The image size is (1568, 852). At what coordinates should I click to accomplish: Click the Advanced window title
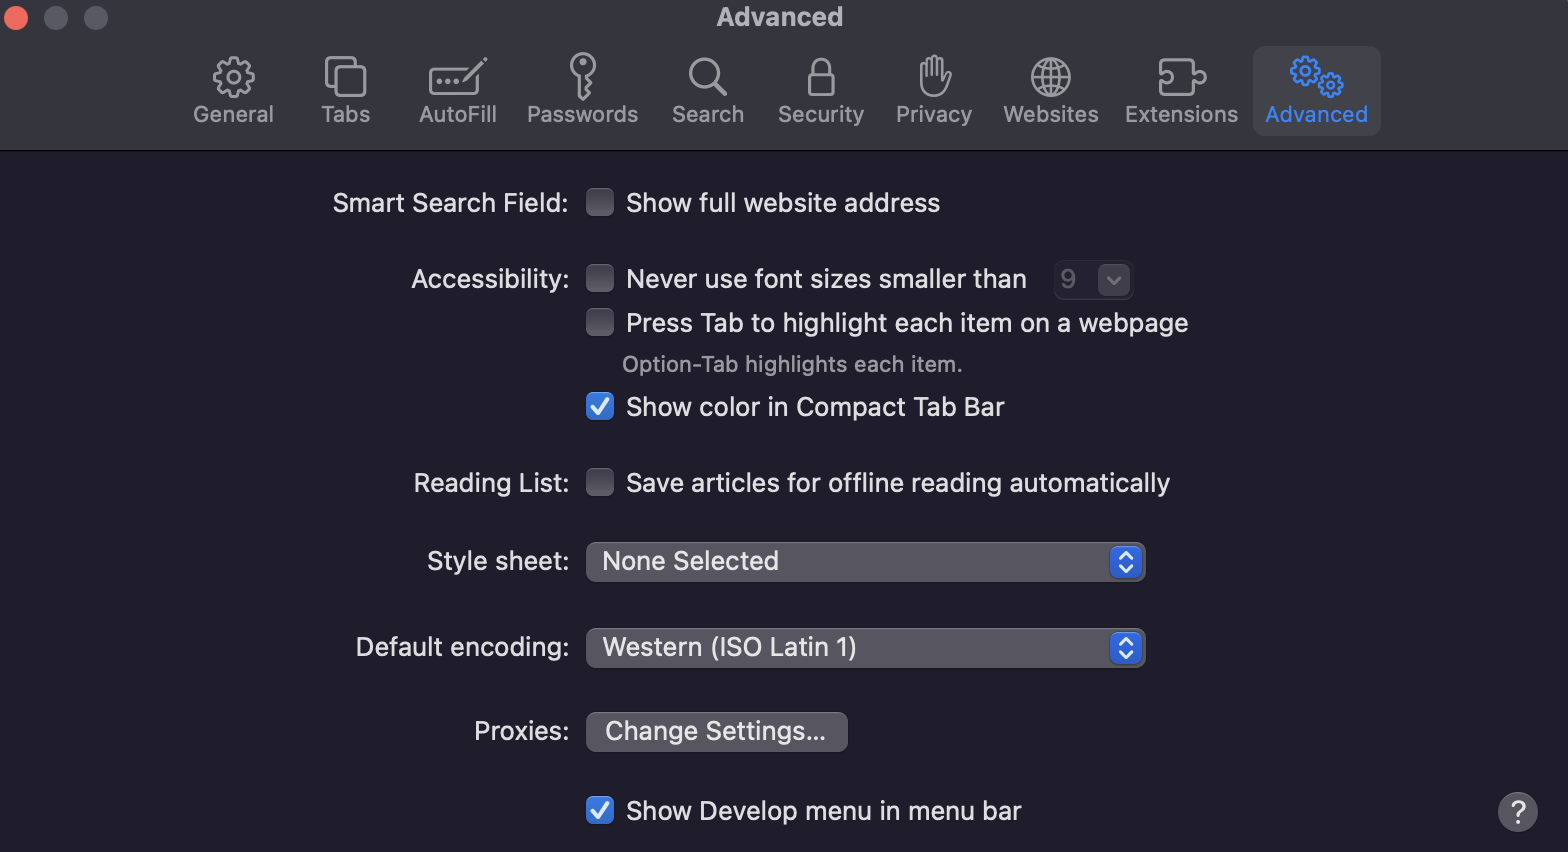[780, 17]
